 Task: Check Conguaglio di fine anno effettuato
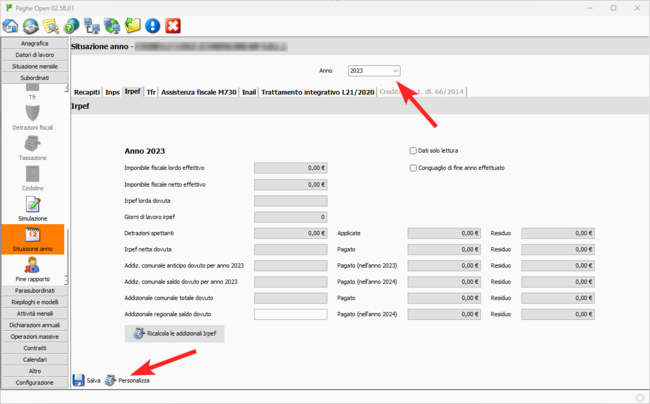[412, 168]
